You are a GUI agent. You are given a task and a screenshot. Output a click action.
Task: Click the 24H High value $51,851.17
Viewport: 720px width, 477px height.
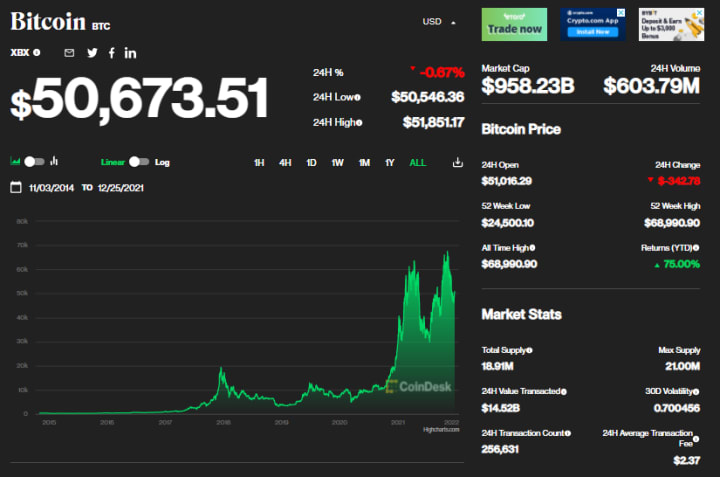pos(433,122)
